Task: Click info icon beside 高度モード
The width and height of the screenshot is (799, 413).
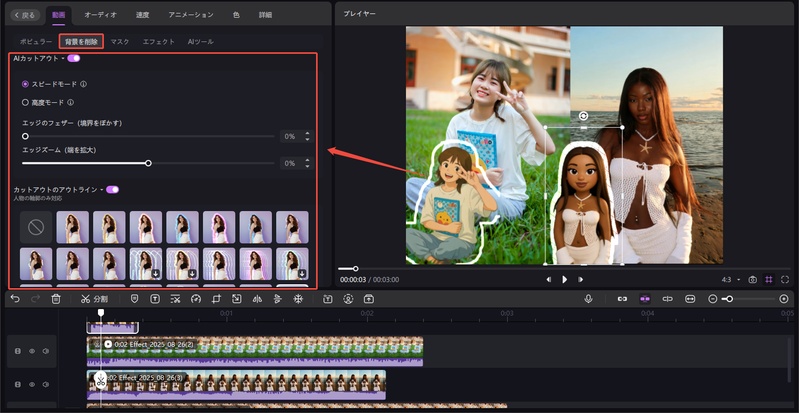Action: click(x=70, y=102)
